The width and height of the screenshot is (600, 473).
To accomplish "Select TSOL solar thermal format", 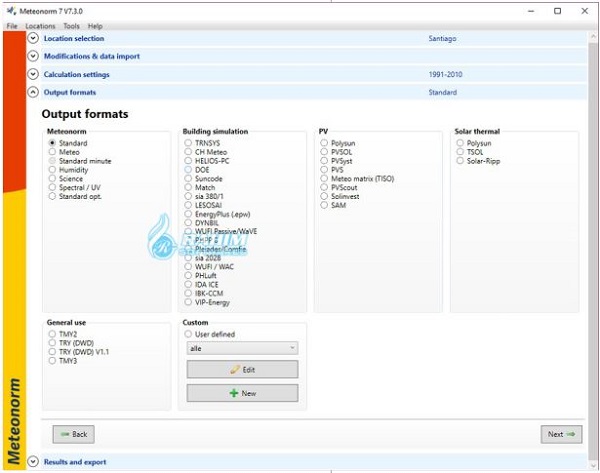I will [460, 152].
